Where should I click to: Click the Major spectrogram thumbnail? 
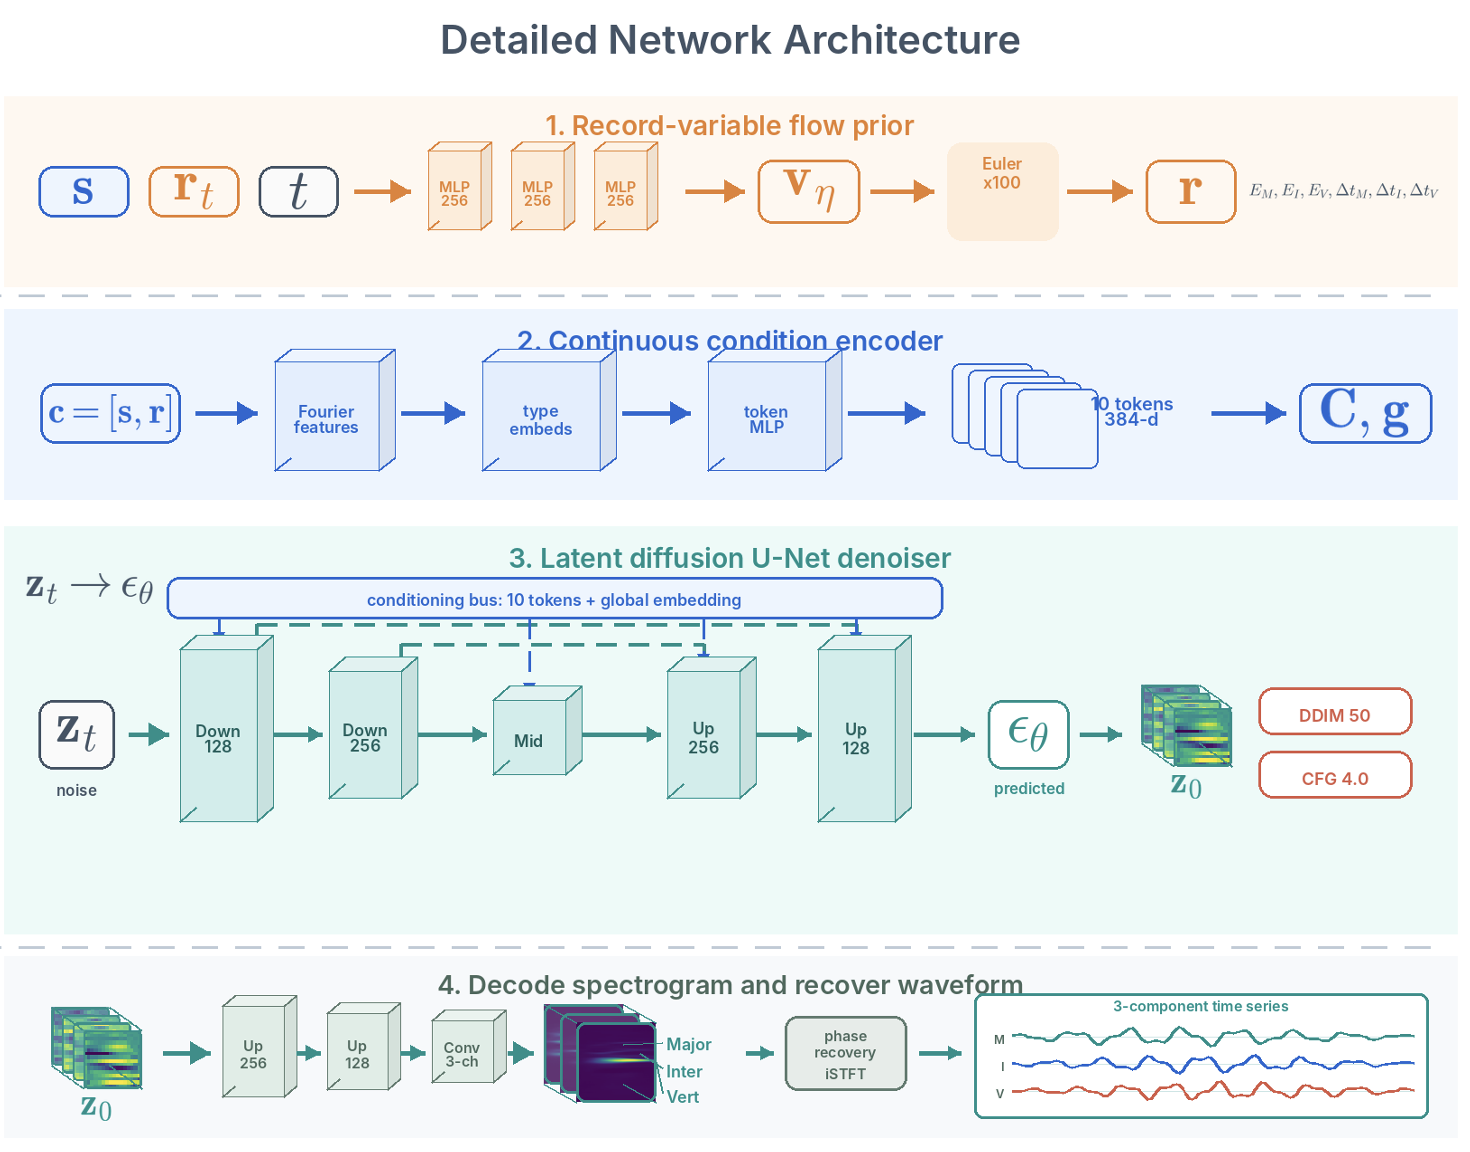(x=616, y=1063)
